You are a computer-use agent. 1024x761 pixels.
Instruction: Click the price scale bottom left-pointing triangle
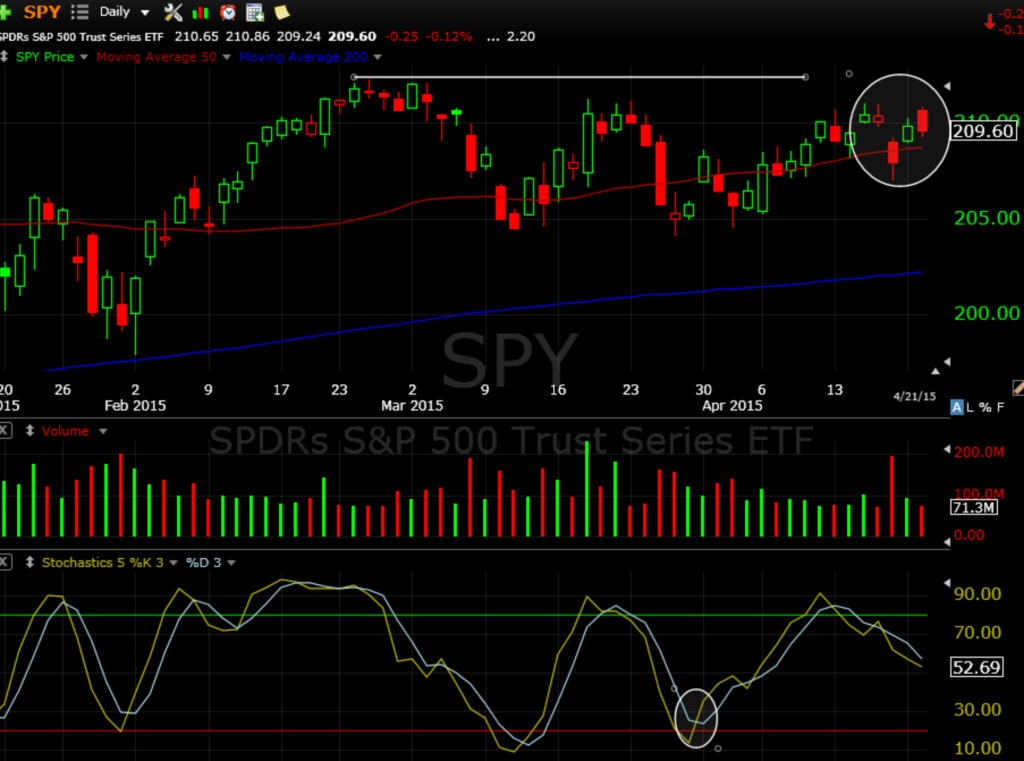click(x=947, y=361)
